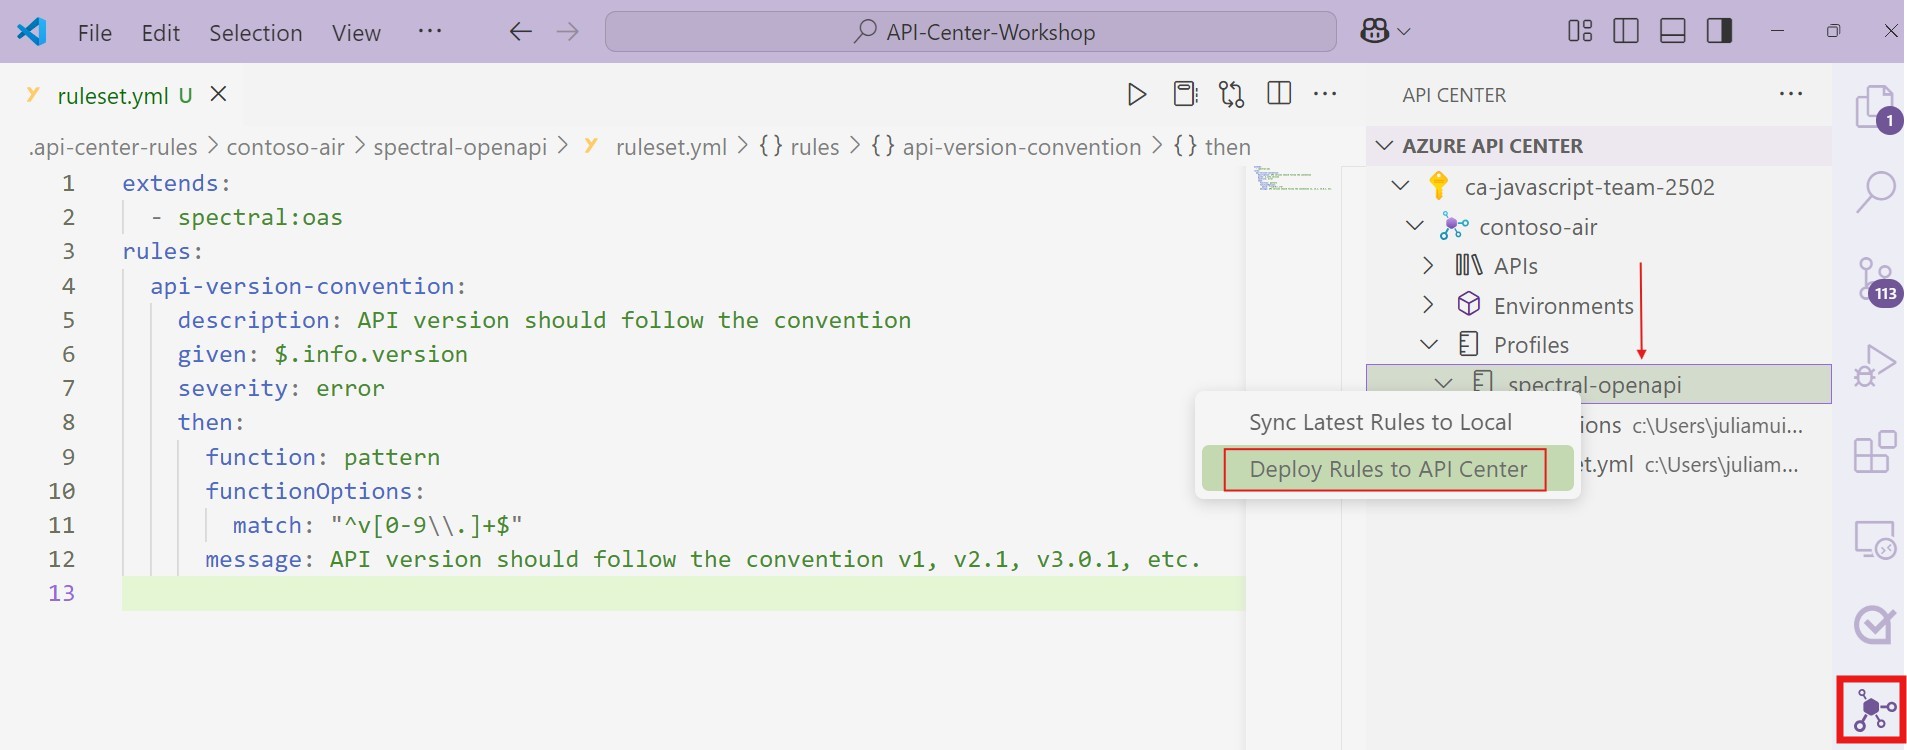Click the 'function: pattern' line
The image size is (1907, 750).
[x=322, y=457]
